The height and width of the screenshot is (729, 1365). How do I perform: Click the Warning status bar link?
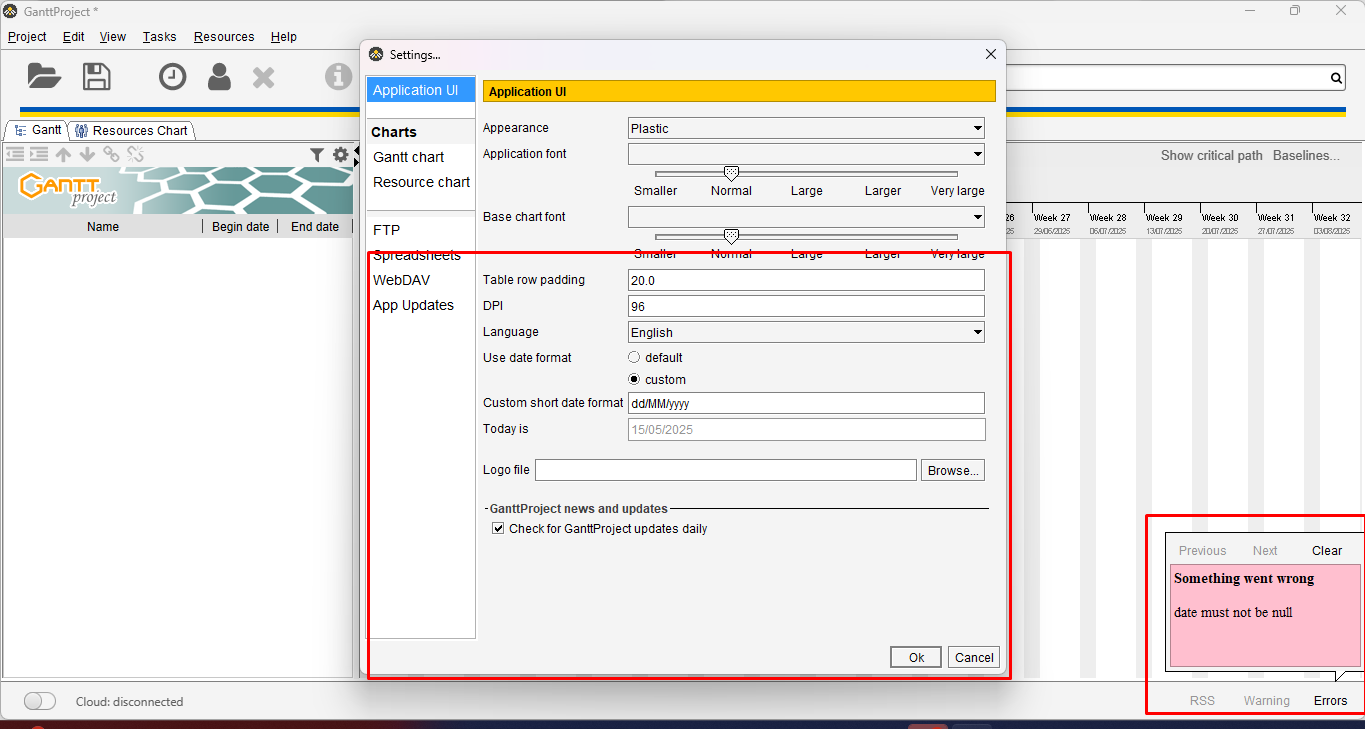point(1266,701)
